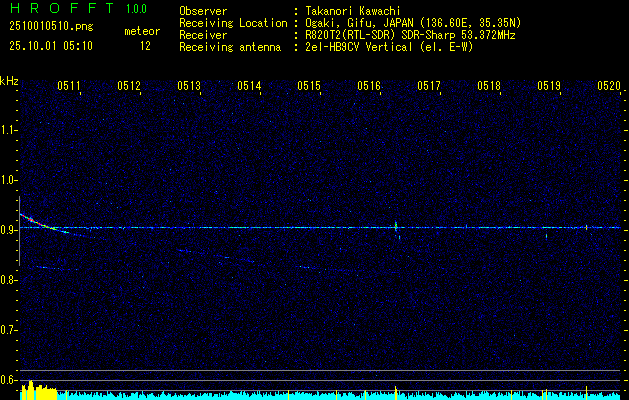Click the 0519 time axis label
Viewport: 629px width, 400px height.
click(x=549, y=85)
